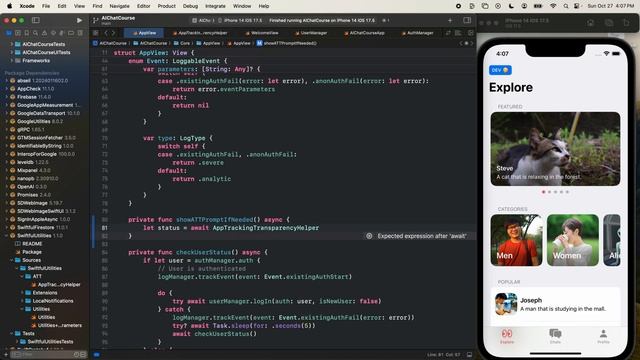Screen dimensions: 640x360
Task: Switch to the AuthManager tab
Action: pos(417,33)
